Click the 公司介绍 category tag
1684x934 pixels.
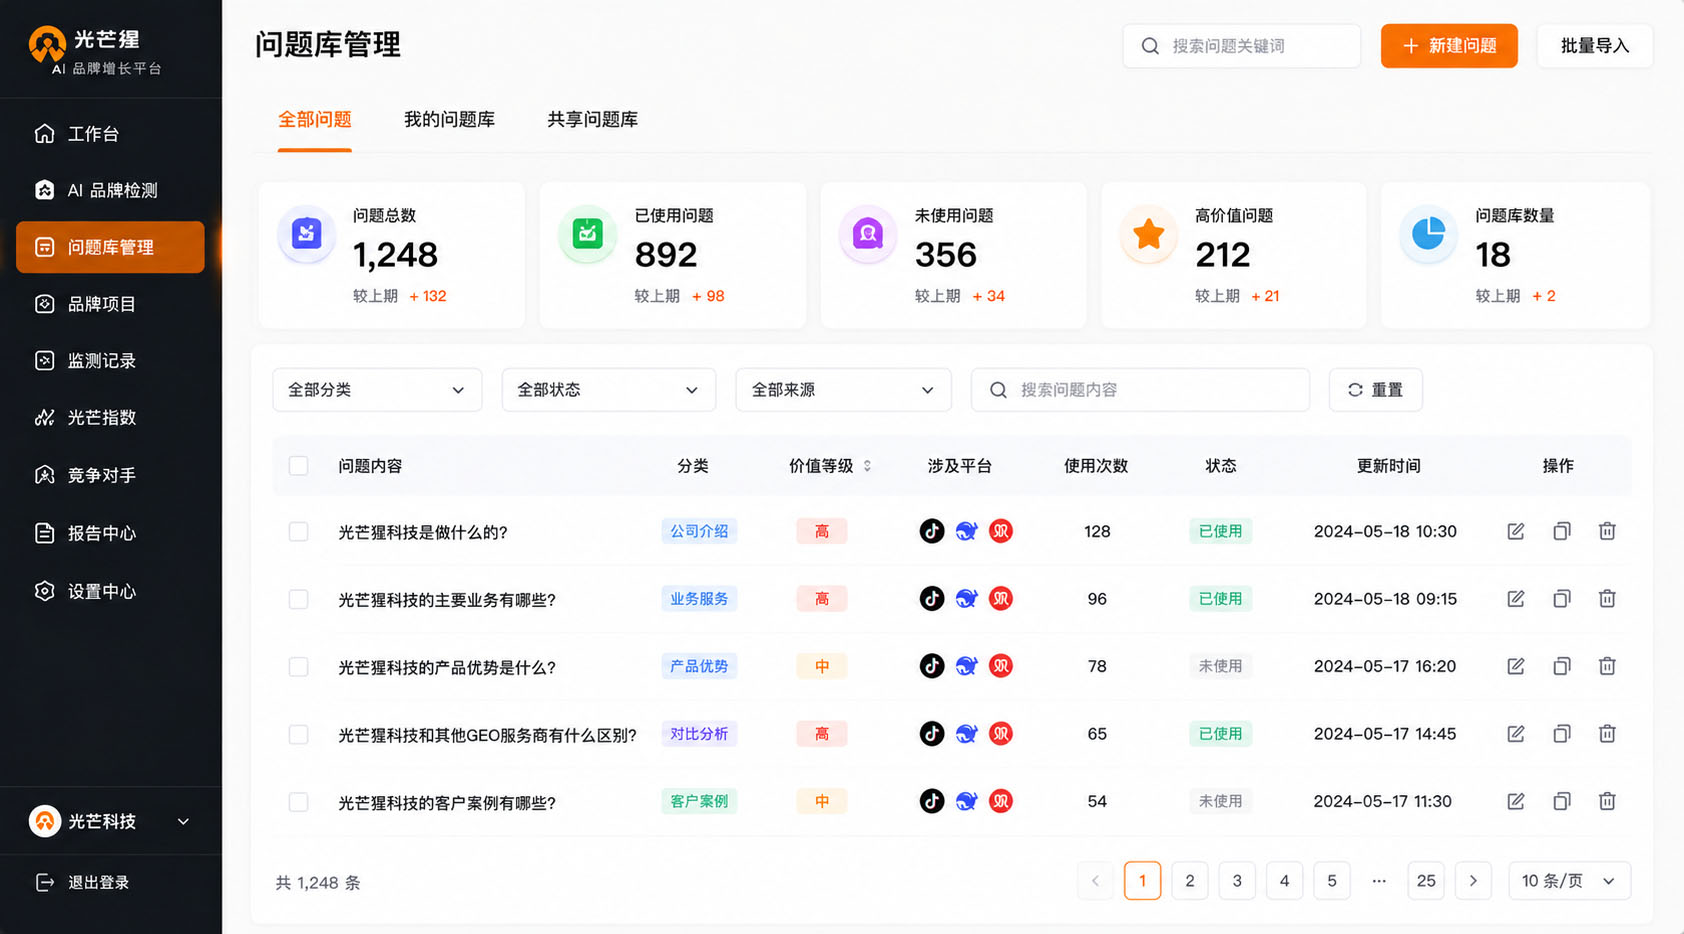[x=699, y=531]
